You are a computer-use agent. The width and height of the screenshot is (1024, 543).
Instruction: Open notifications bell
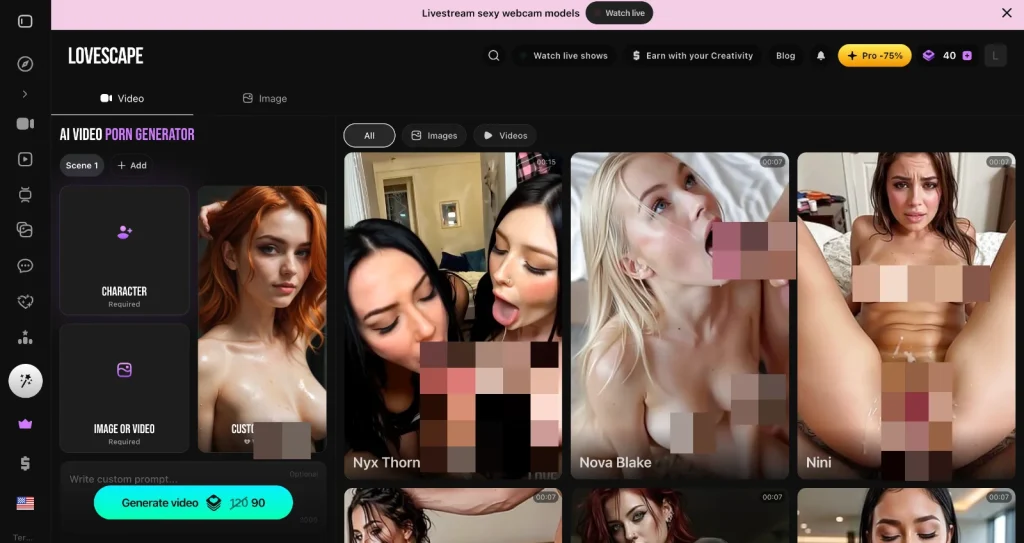821,56
